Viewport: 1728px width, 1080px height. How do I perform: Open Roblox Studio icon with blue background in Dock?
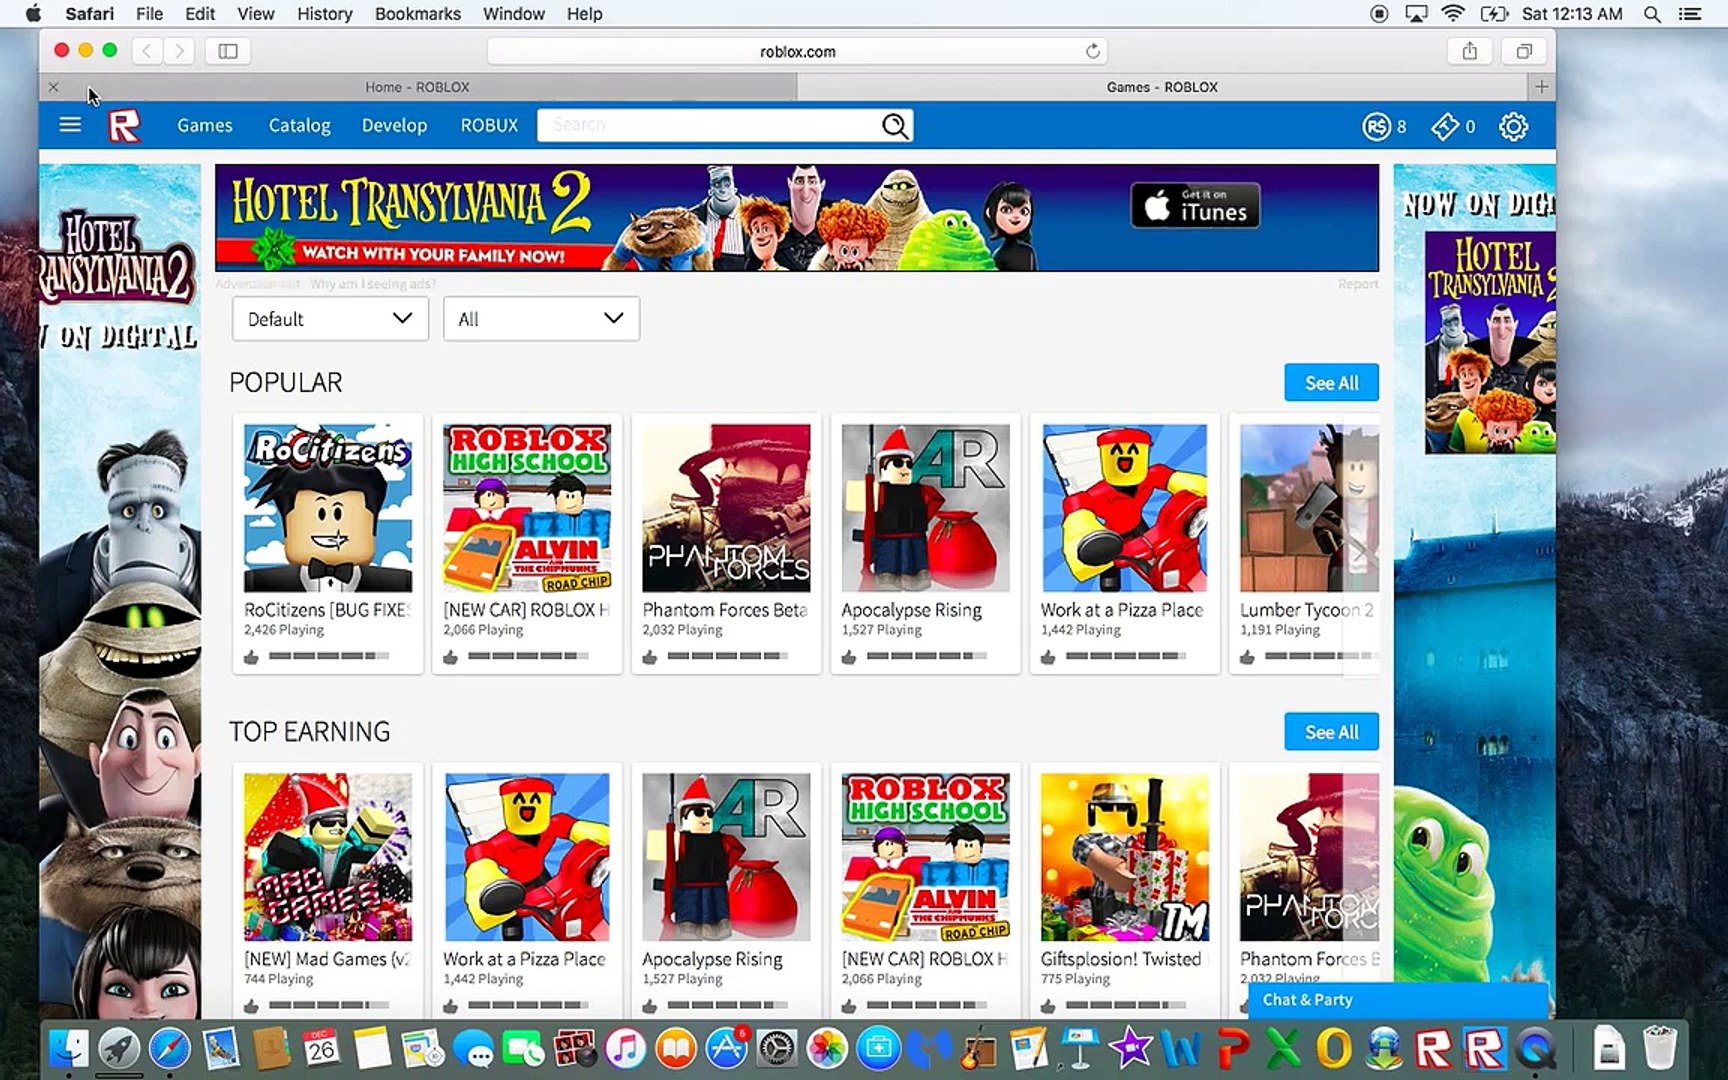[x=1485, y=1049]
